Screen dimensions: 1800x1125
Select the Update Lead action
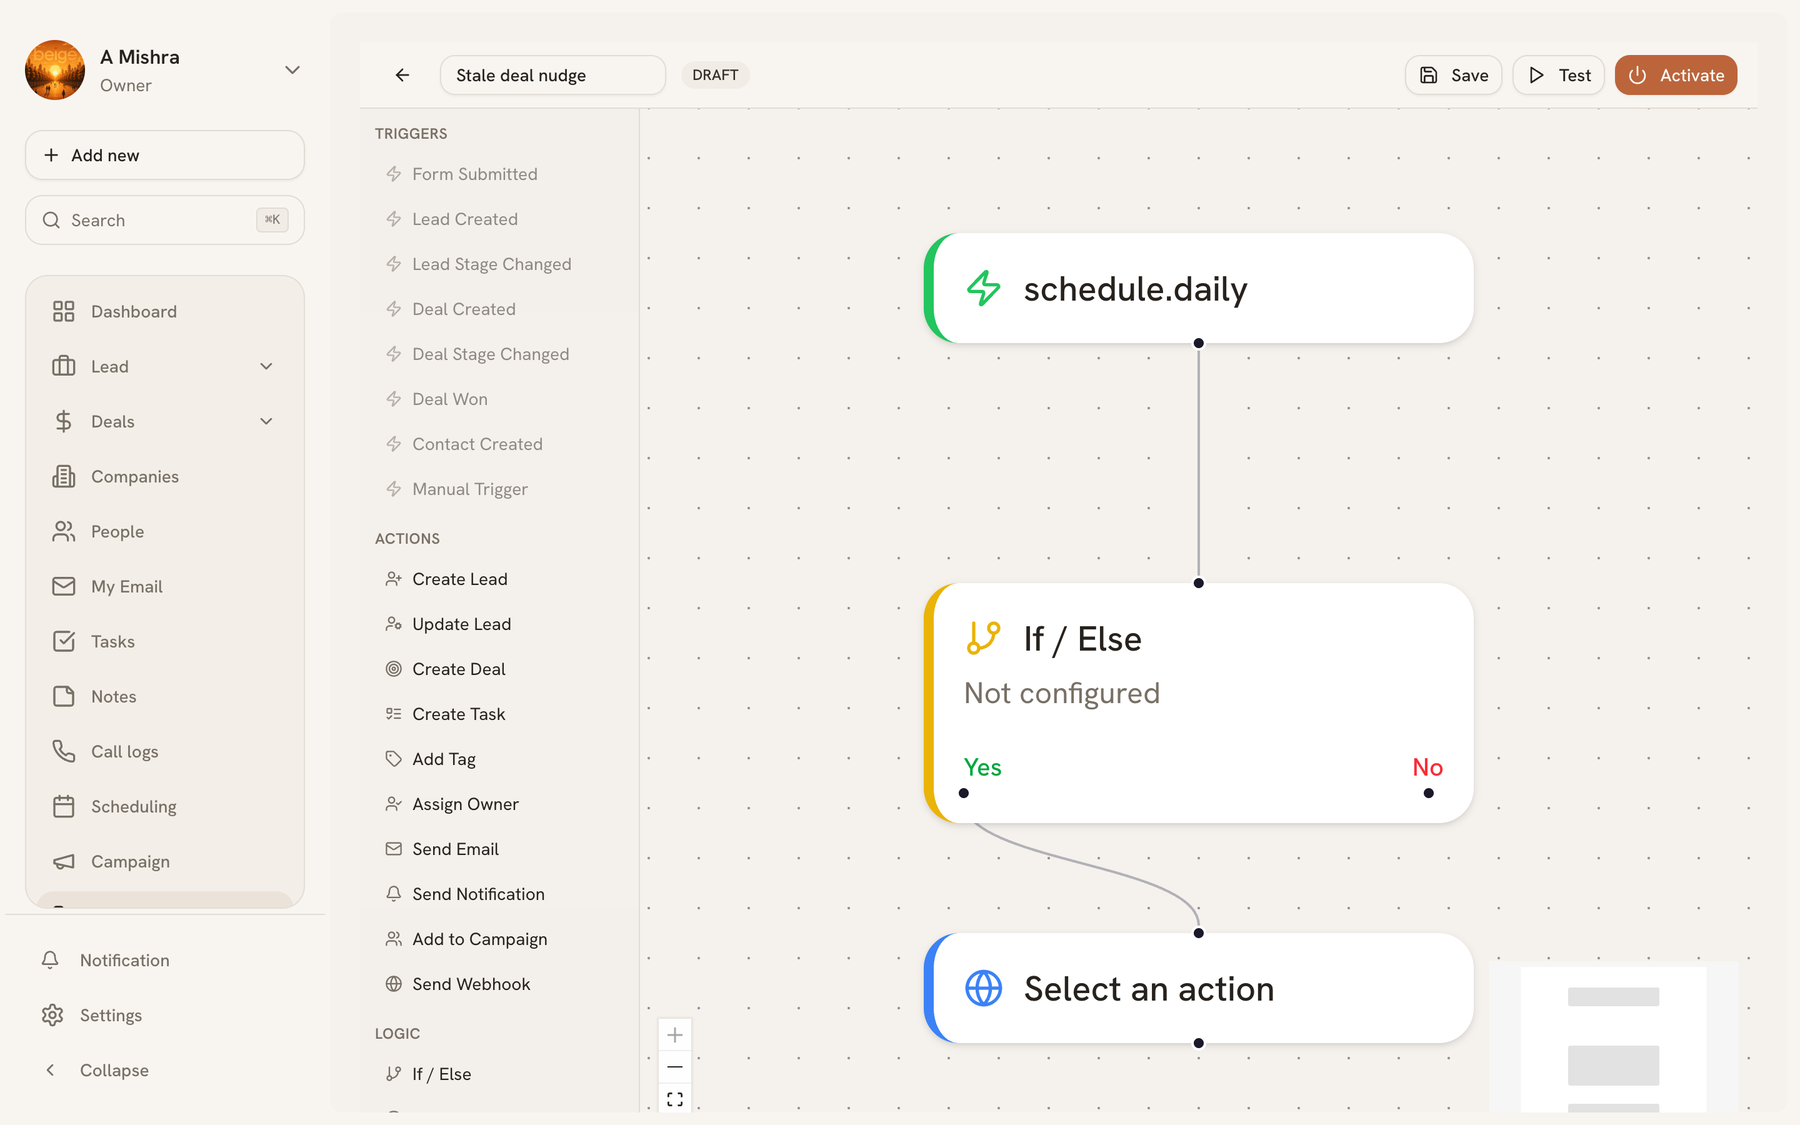pyautogui.click(x=500, y=624)
